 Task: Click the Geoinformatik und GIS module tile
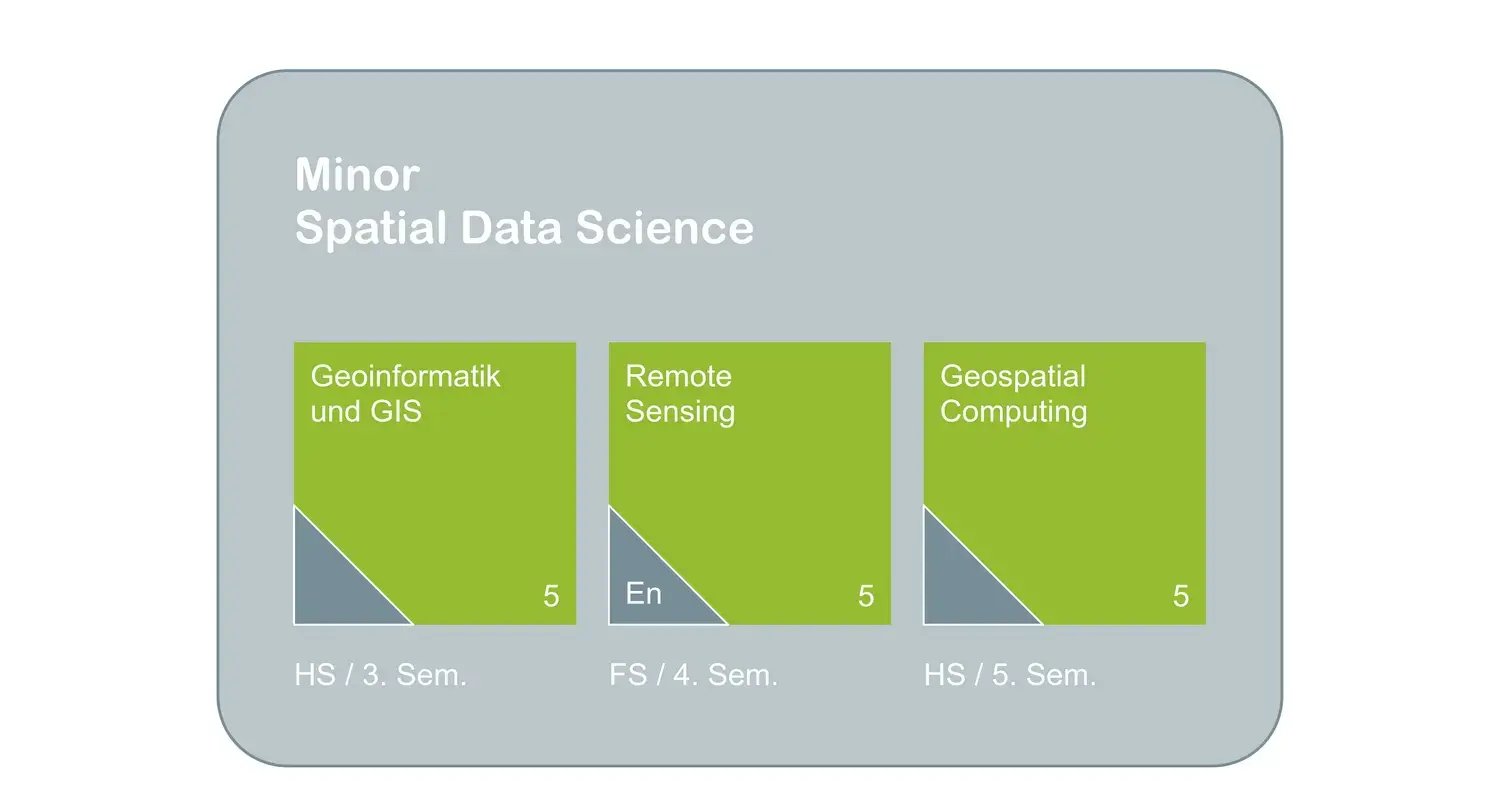[x=435, y=484]
